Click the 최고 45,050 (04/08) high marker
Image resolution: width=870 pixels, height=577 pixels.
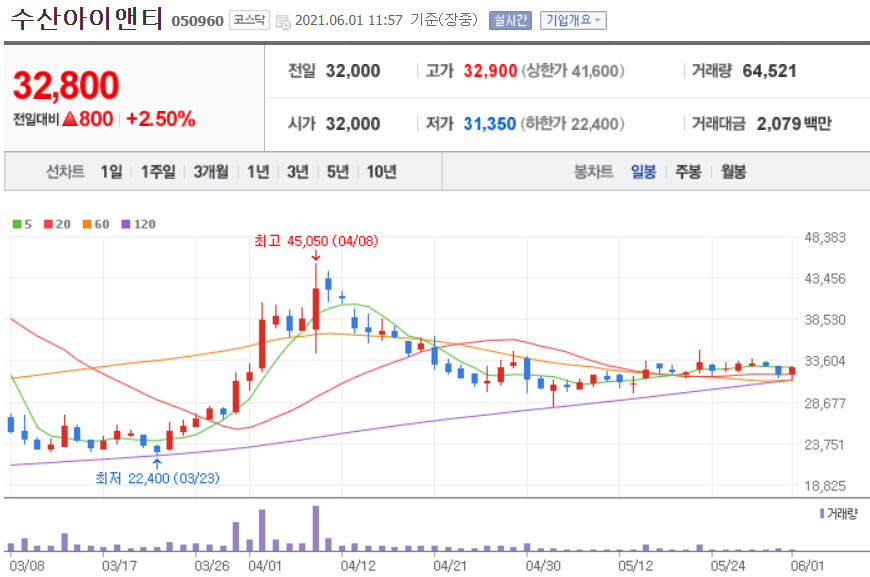point(316,241)
